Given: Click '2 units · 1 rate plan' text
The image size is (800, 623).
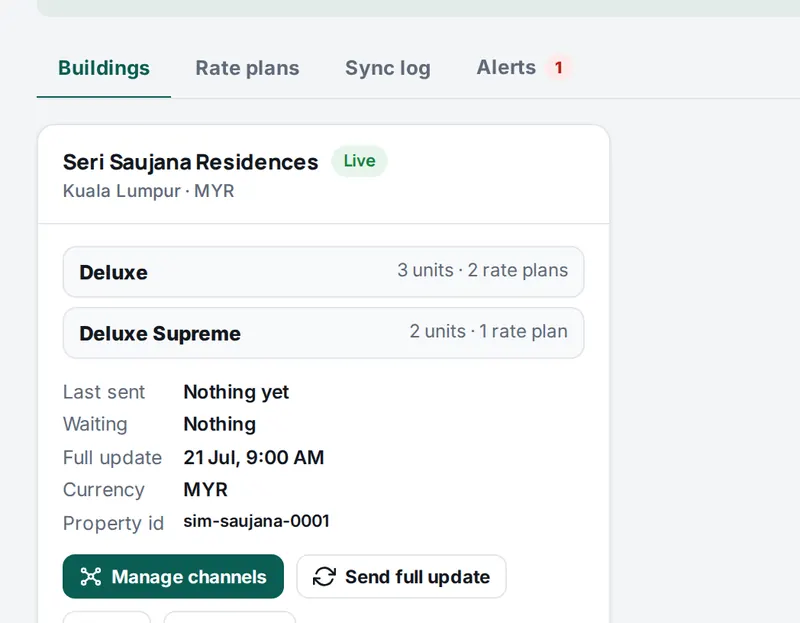Looking at the screenshot, I should [489, 331].
